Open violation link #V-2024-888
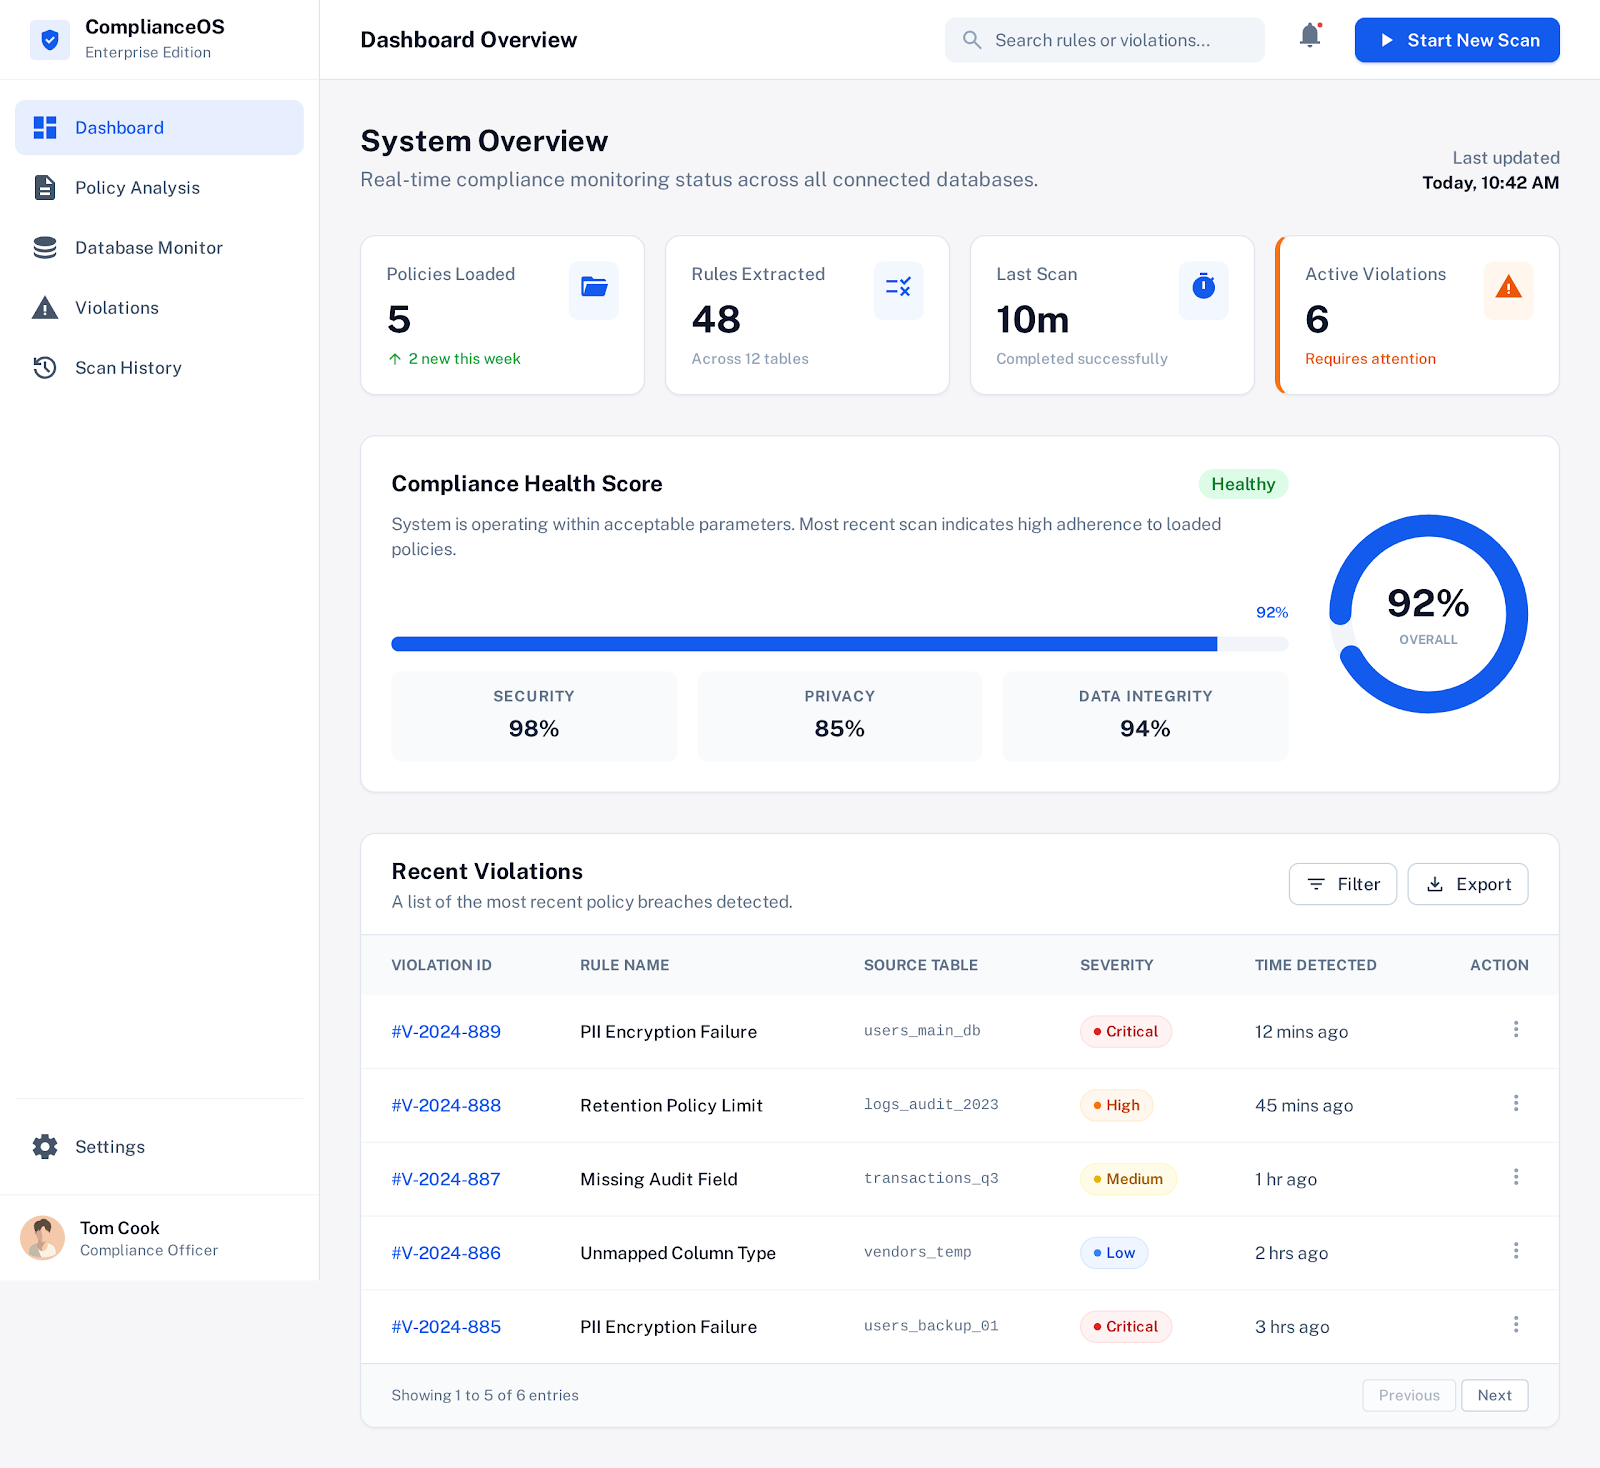This screenshot has width=1600, height=1468. click(x=446, y=1105)
